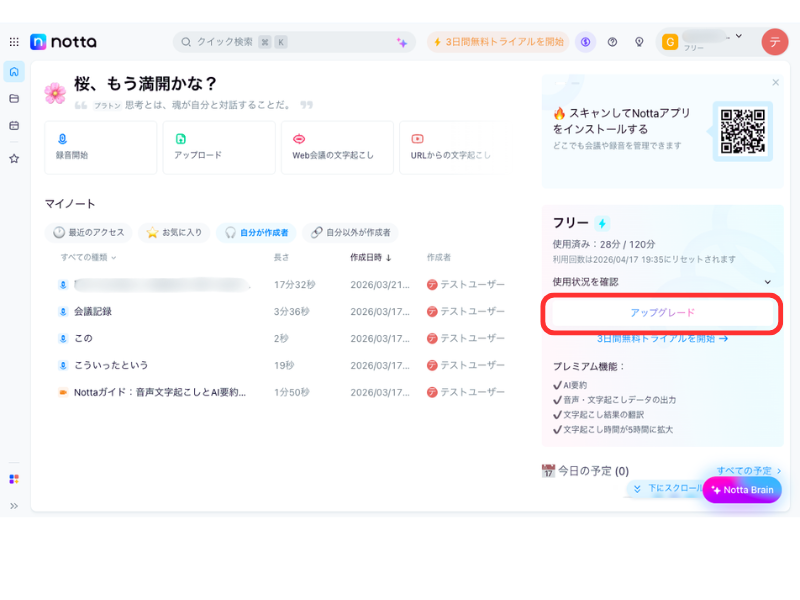Image resolution: width=800 pixels, height=600 pixels.
Task: Expand the left sidebar with double chevron
Action: tap(14, 506)
